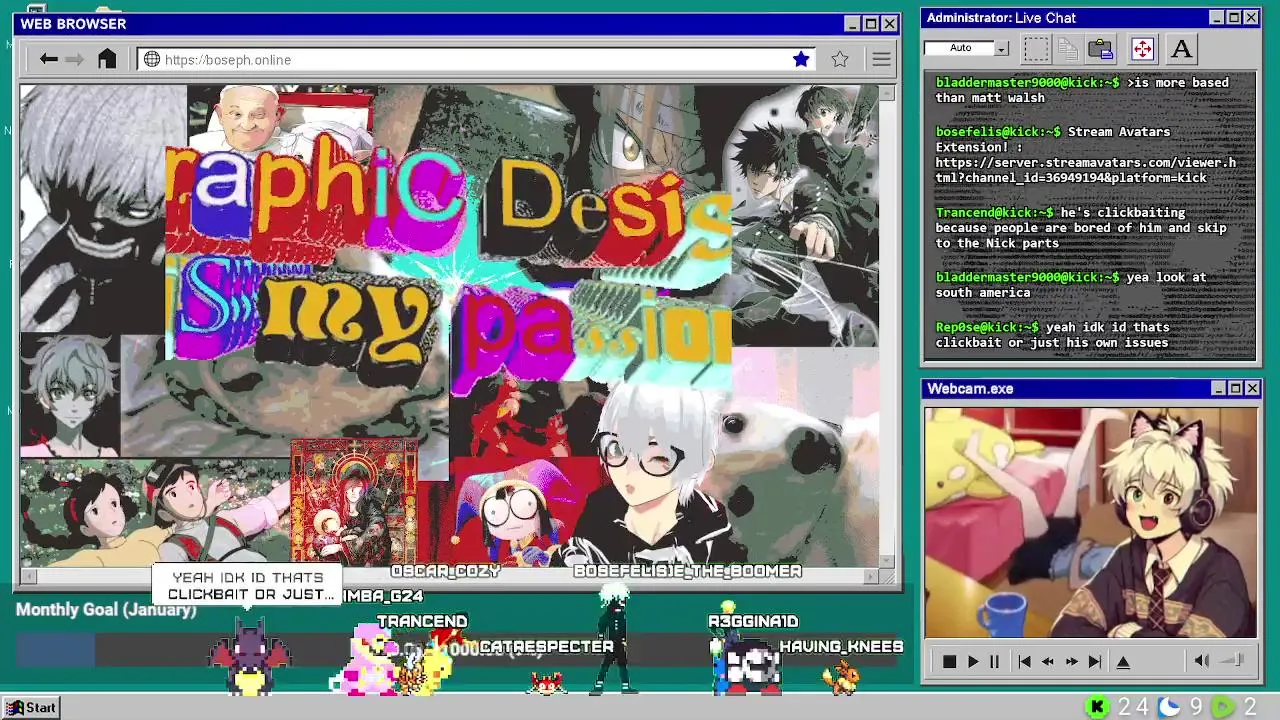Click the dashed selection rectangle icon
This screenshot has width=1280, height=720.
1036,48
